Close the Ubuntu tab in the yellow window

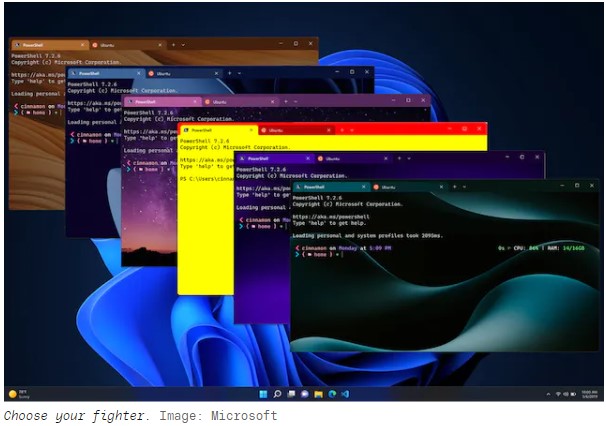coord(329,130)
